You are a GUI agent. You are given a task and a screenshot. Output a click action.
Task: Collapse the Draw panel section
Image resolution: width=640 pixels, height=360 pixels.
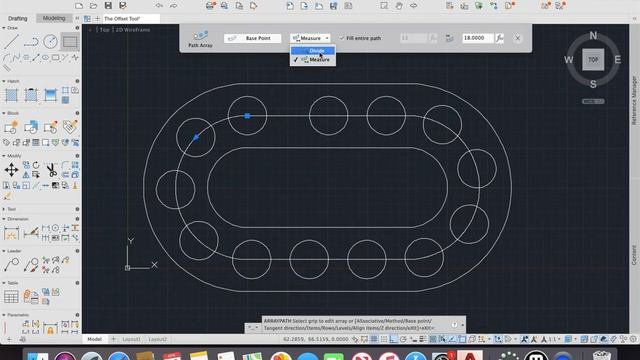coord(4,28)
